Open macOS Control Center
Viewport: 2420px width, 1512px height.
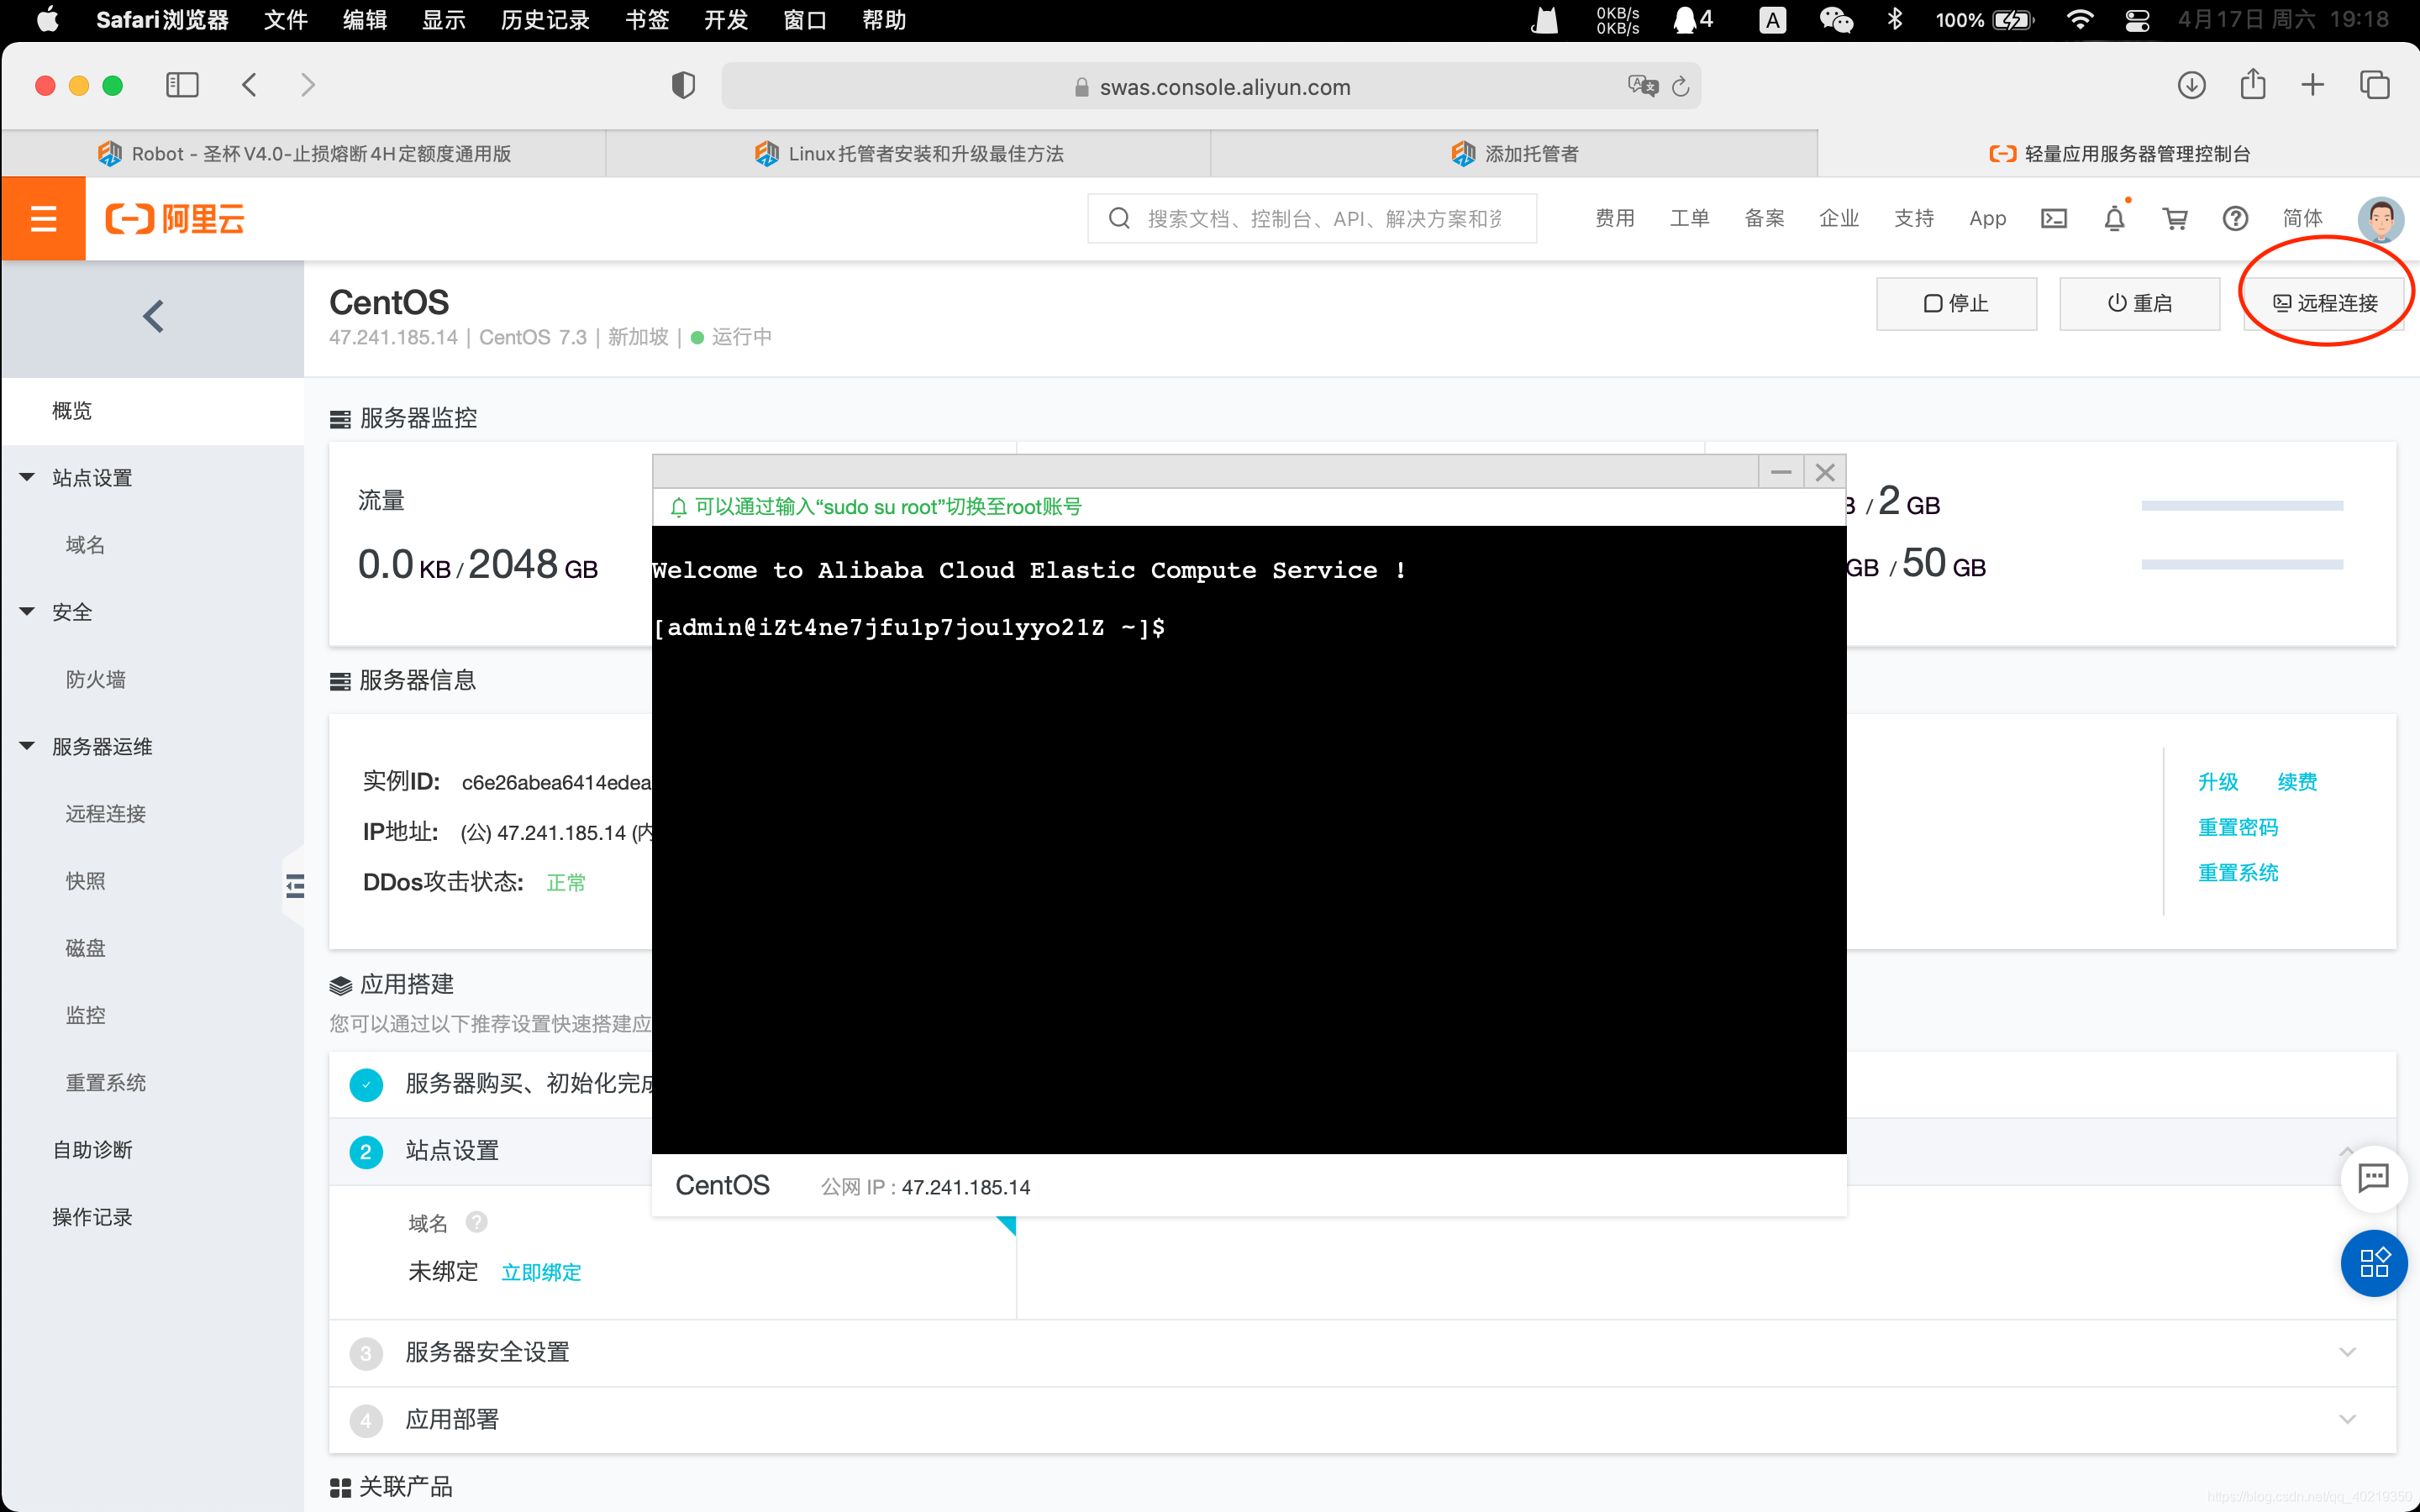[2137, 20]
